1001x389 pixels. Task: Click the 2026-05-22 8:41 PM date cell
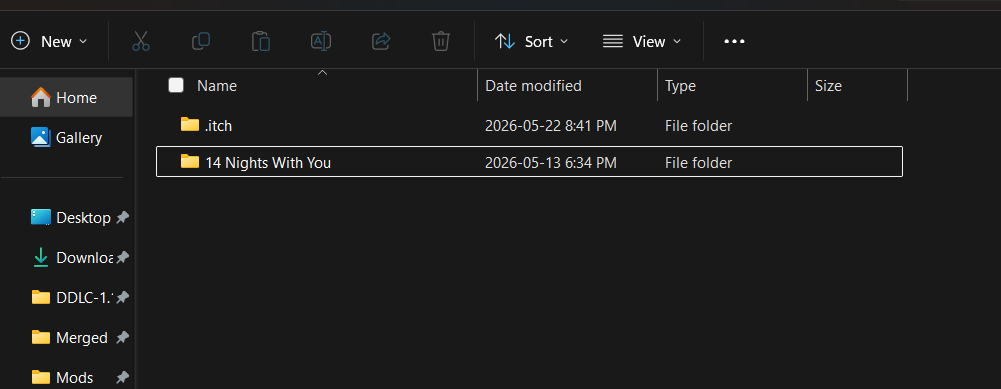point(551,126)
